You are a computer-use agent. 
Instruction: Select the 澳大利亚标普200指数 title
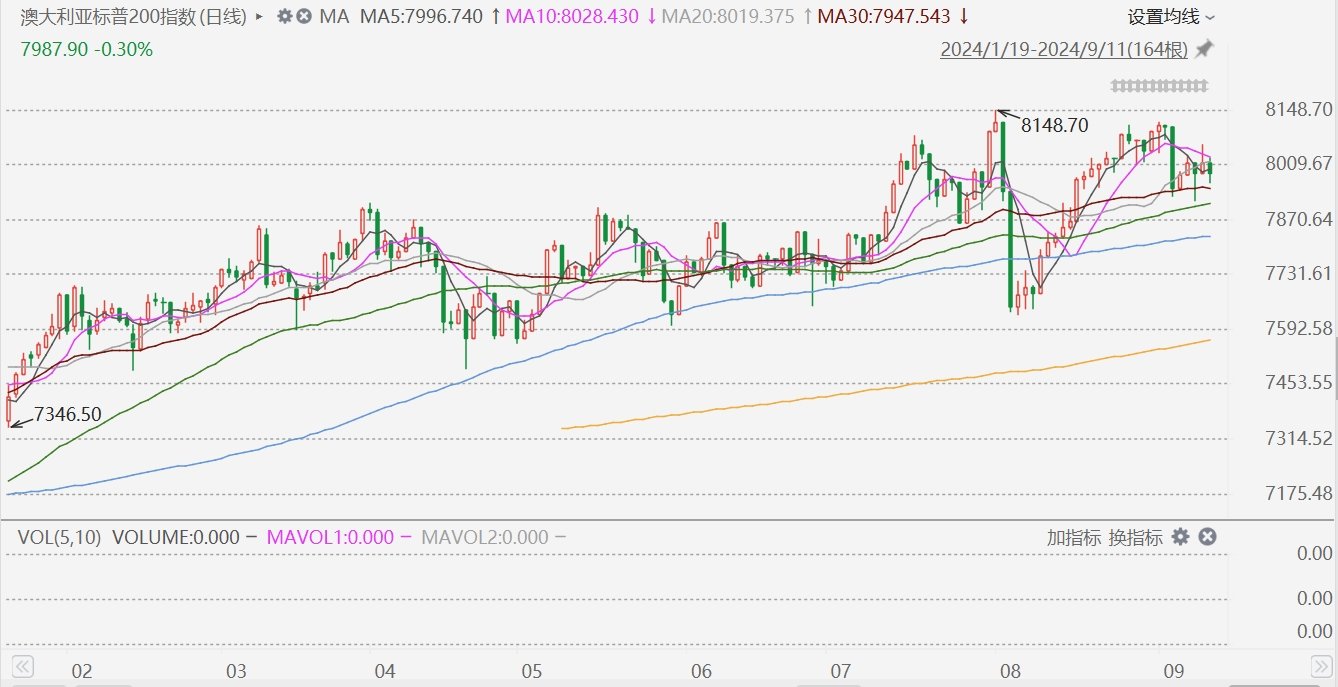click(x=97, y=17)
